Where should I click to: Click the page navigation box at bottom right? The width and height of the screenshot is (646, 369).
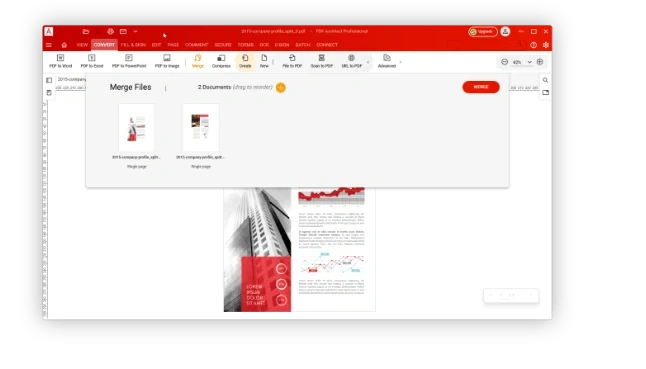511,295
